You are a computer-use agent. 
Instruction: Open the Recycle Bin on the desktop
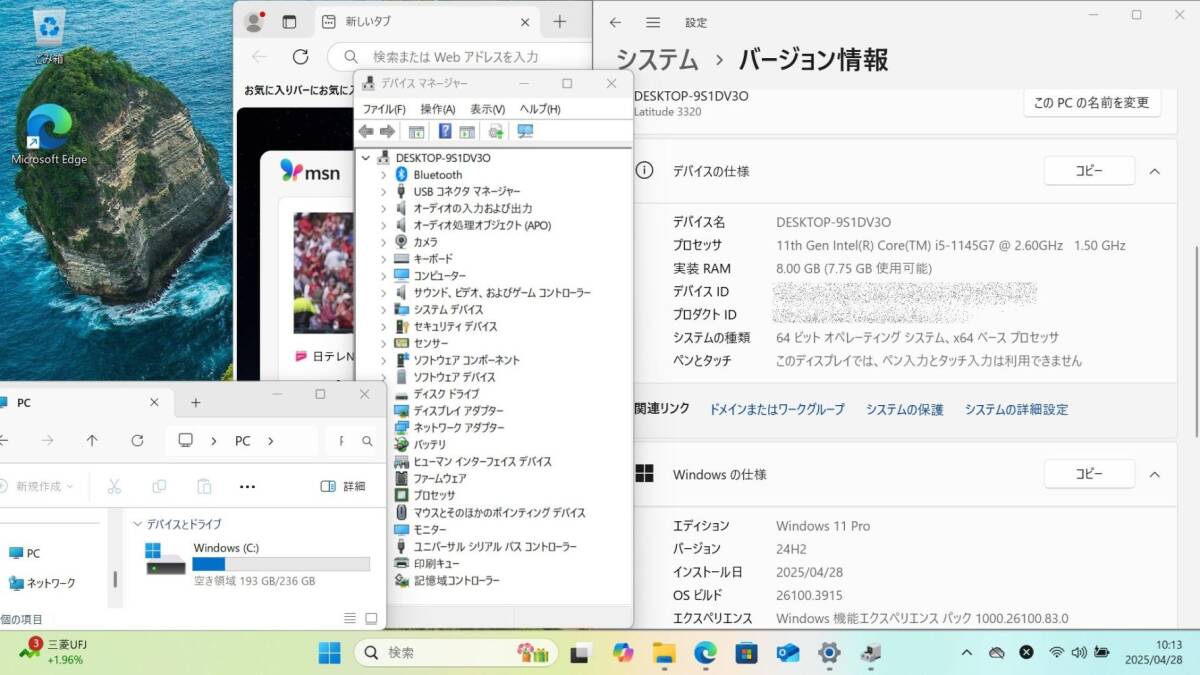tap(49, 35)
